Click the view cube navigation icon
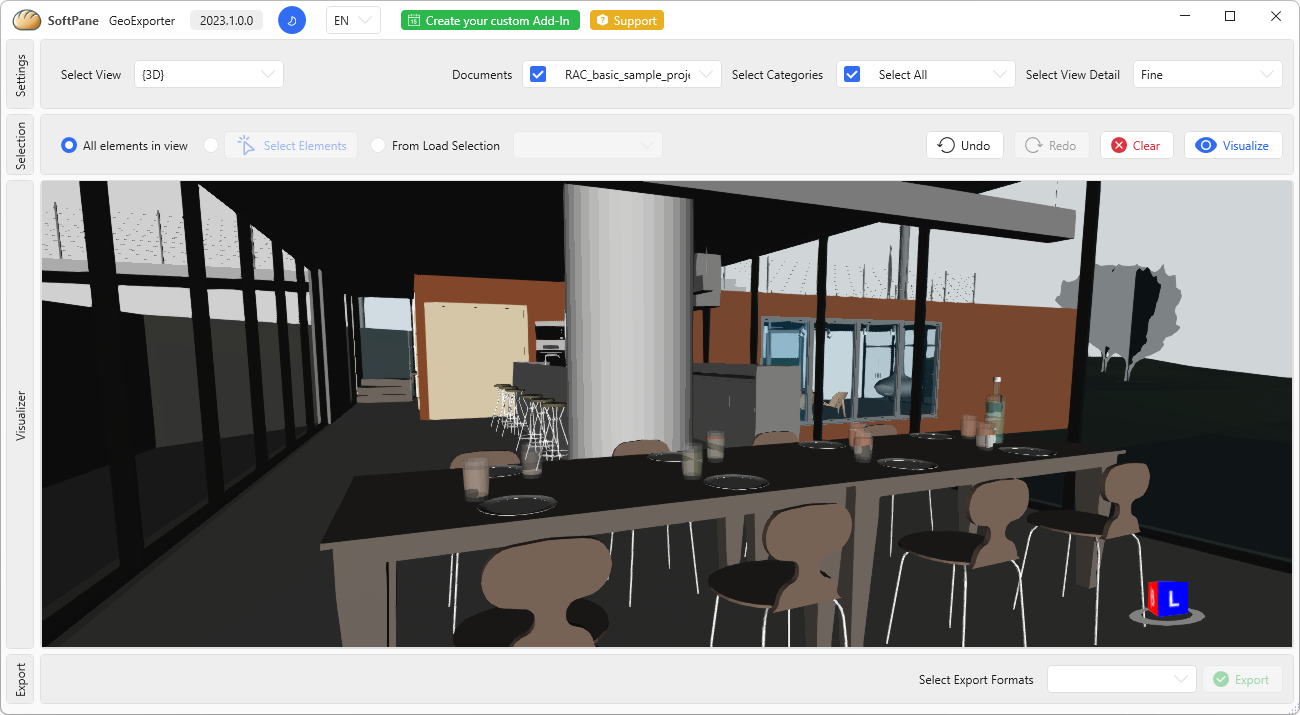Screen dimensions: 1300x715 coord(1166,600)
